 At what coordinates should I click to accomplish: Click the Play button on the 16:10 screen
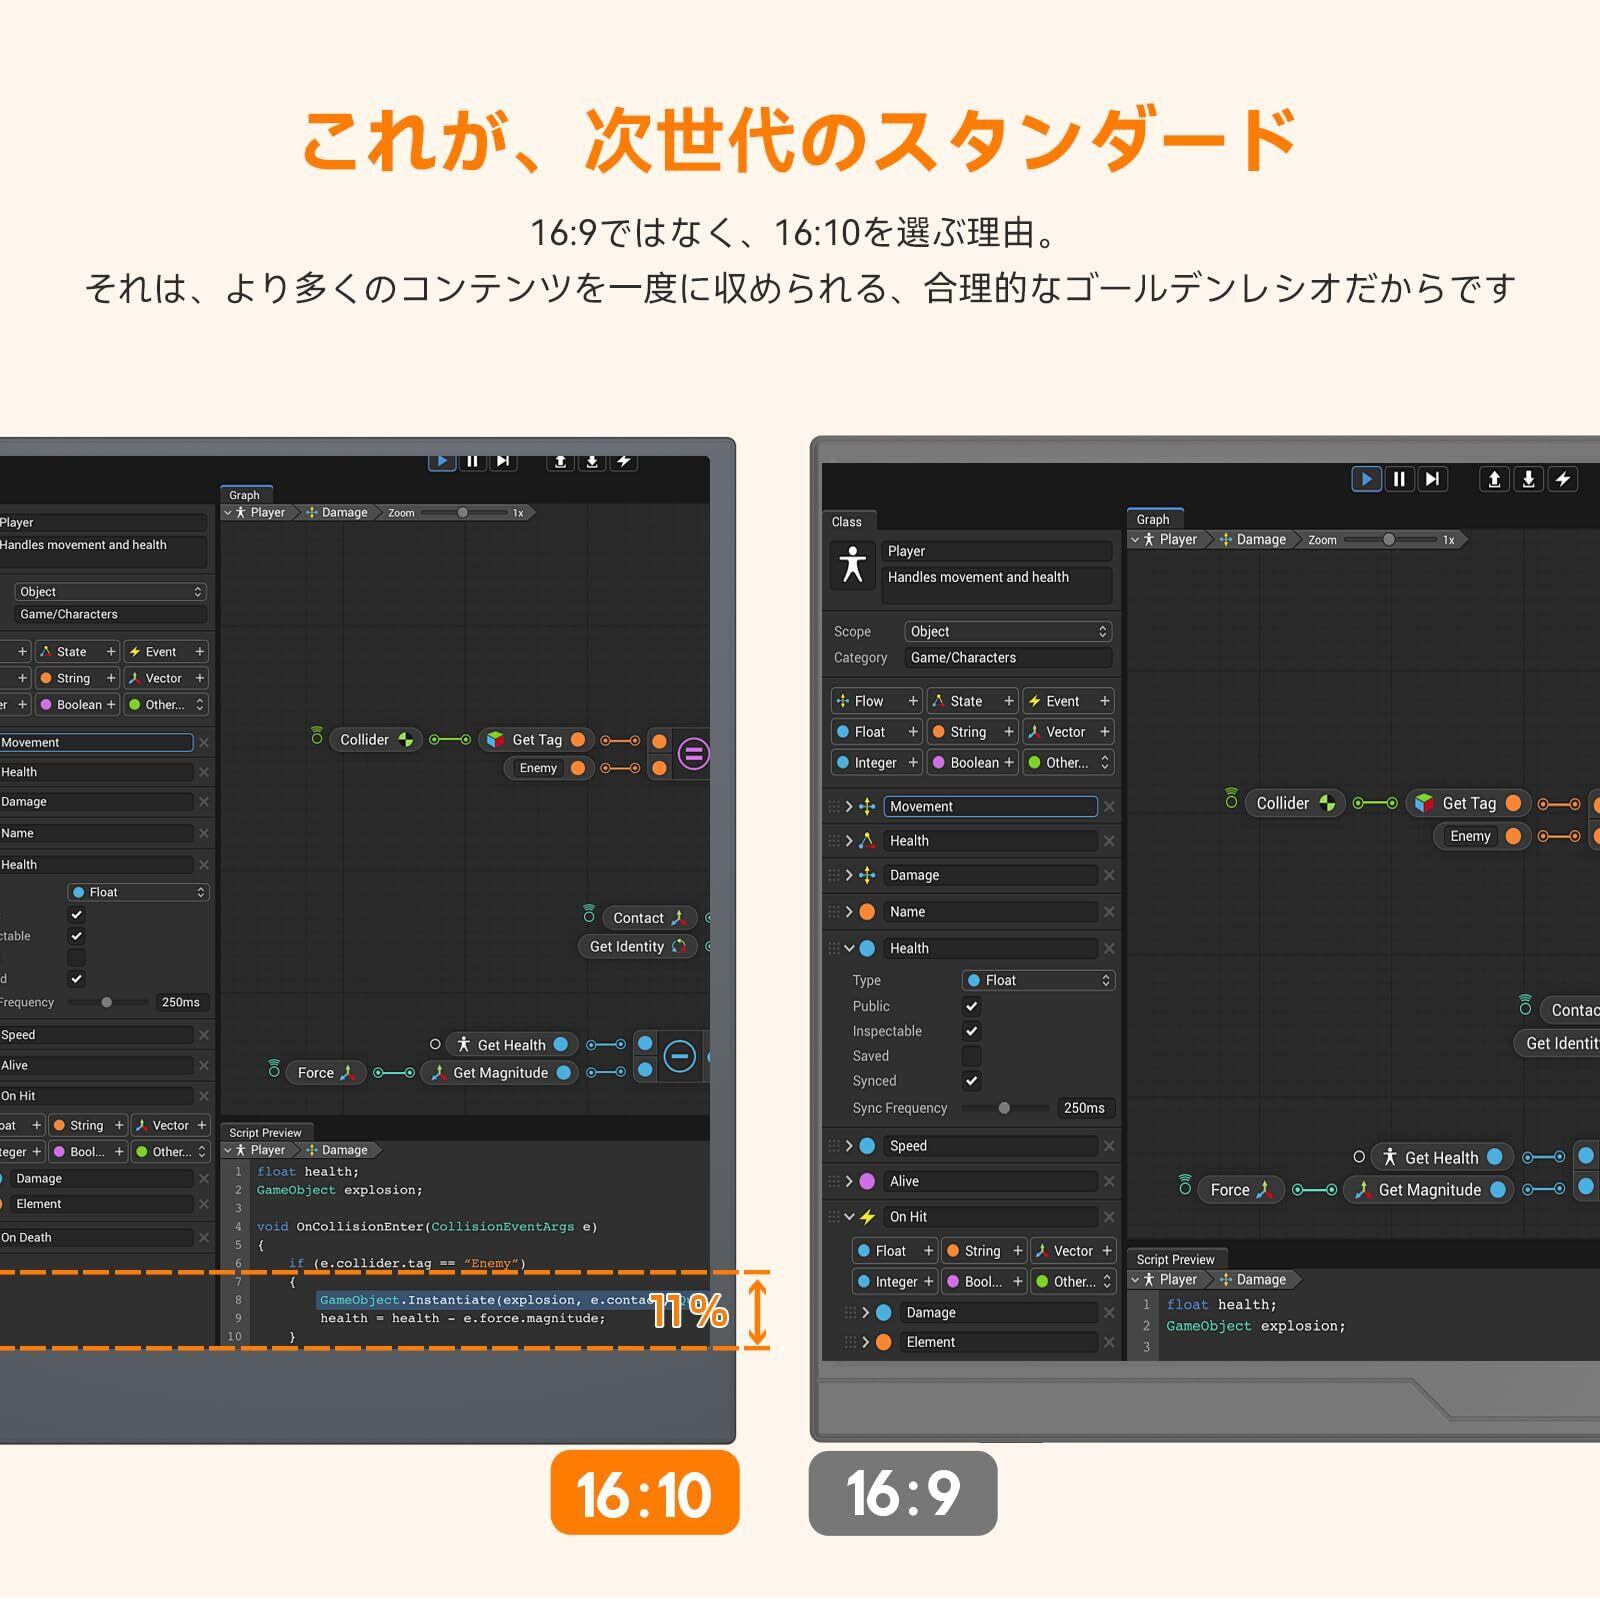coord(441,460)
